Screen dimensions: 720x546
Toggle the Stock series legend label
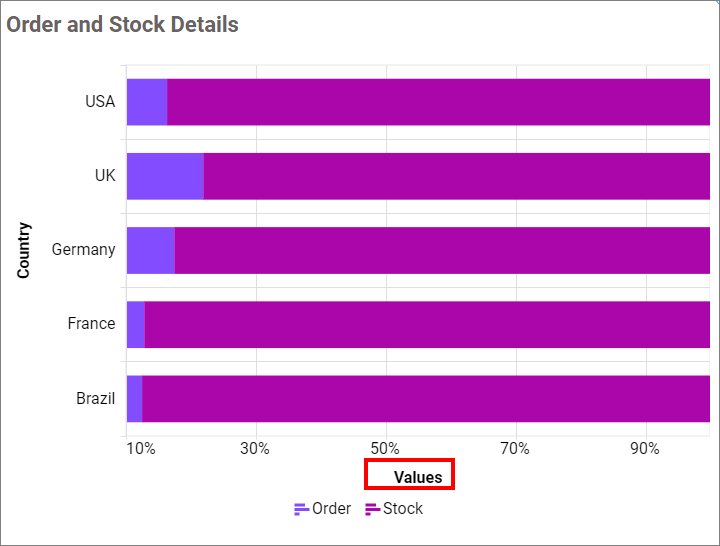[x=403, y=509]
